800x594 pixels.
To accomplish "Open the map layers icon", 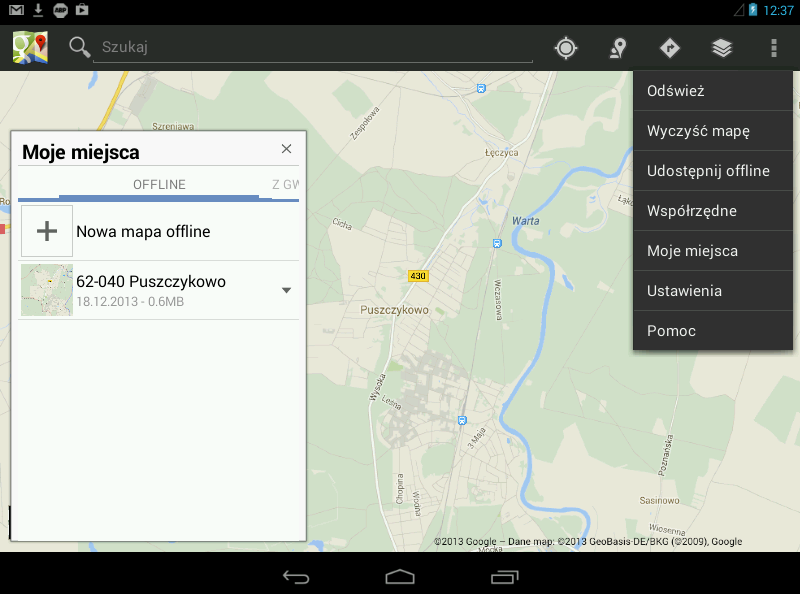I will 722,48.
